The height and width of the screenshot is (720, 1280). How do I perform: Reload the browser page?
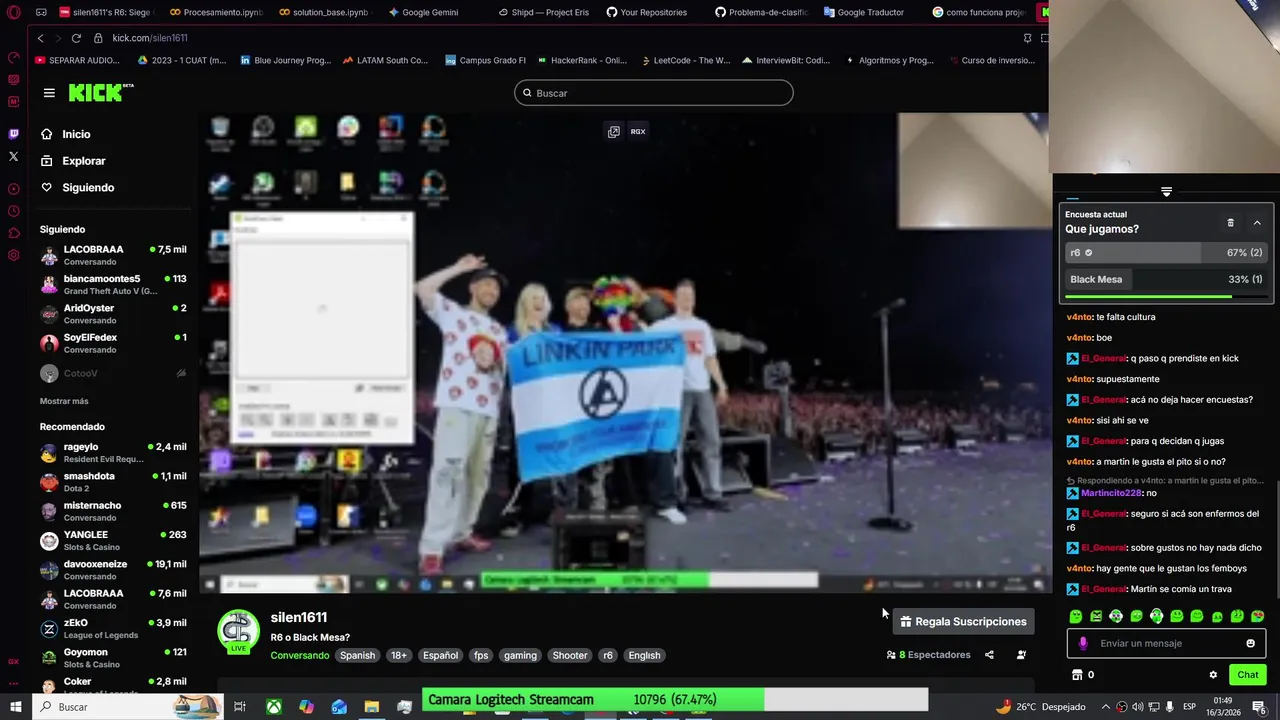(76, 38)
